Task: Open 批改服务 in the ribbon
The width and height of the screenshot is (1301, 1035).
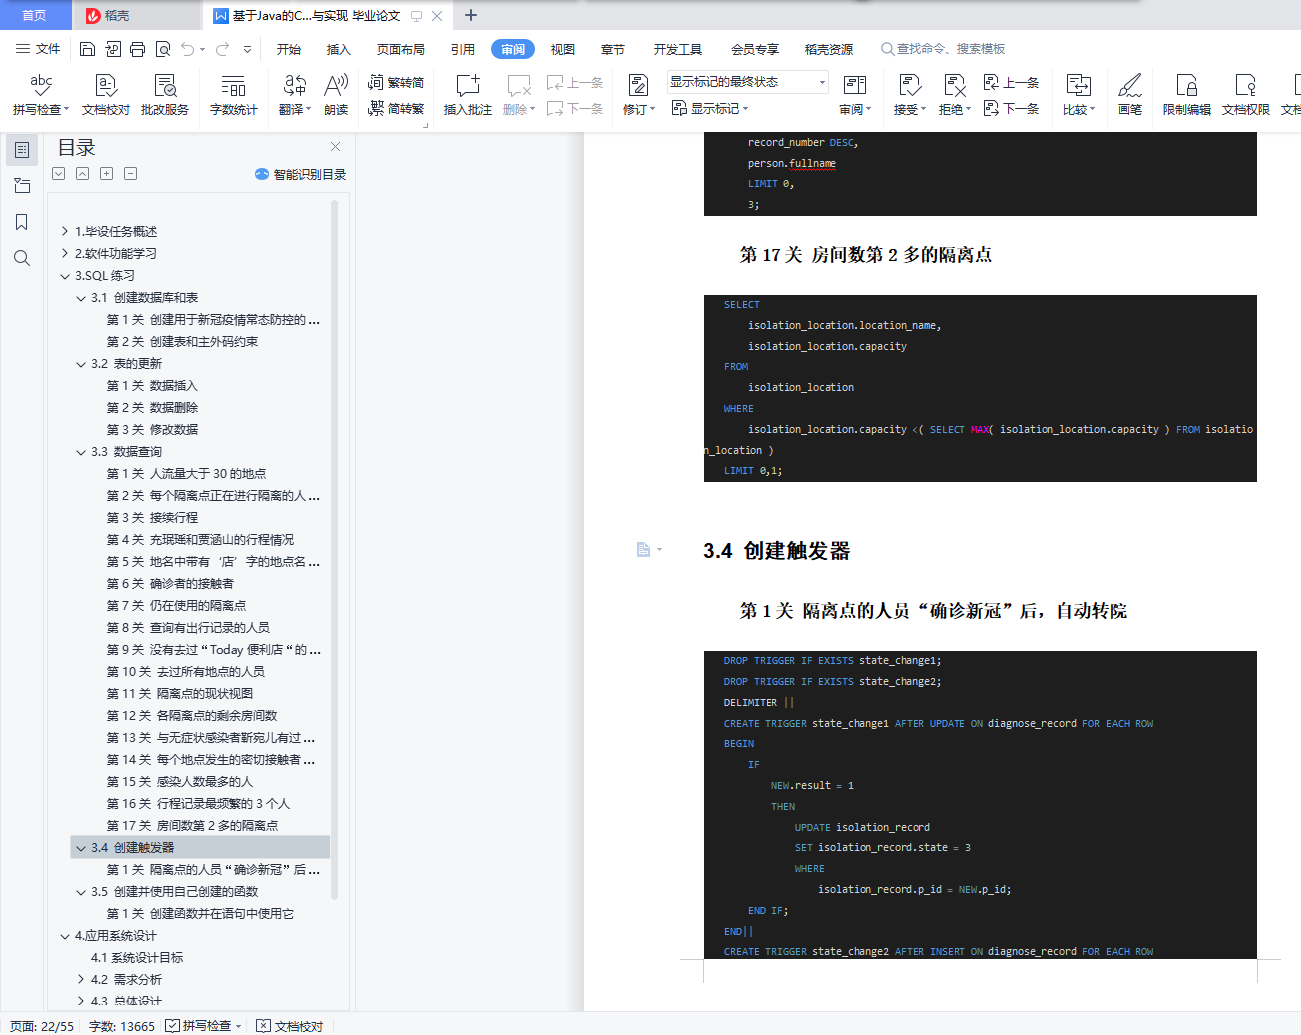Action: pos(165,95)
